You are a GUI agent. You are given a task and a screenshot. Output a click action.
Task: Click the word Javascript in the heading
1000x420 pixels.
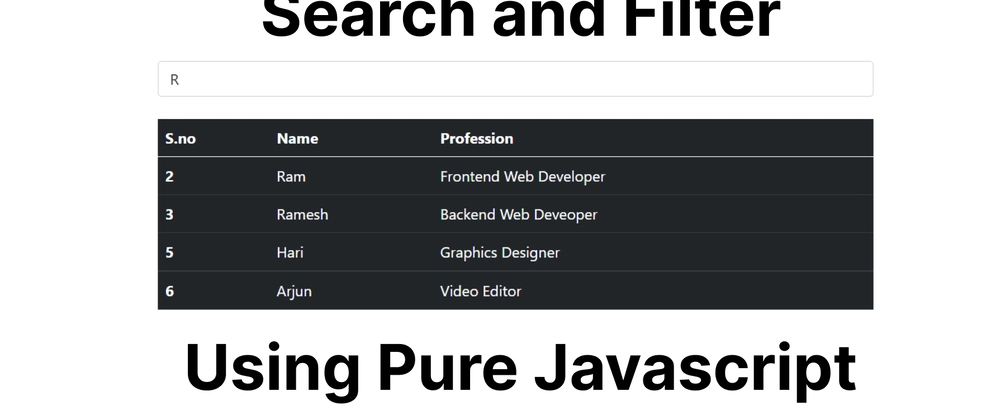click(695, 370)
